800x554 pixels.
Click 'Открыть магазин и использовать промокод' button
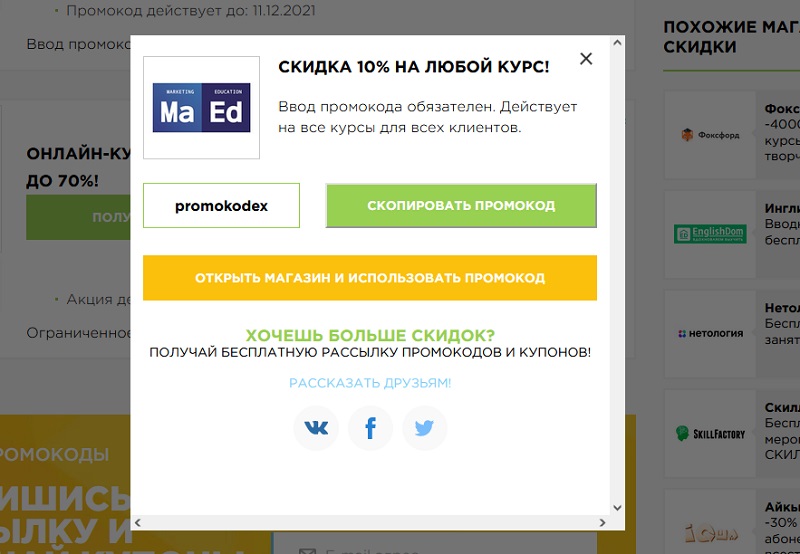[370, 278]
